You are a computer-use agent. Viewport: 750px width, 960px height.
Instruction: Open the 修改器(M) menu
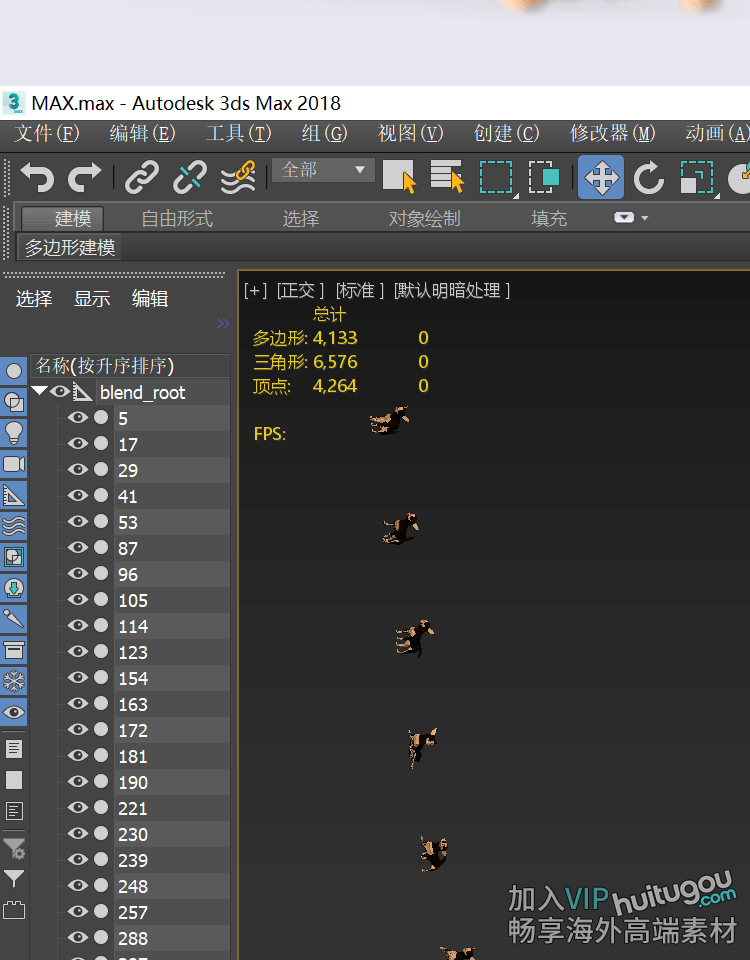pyautogui.click(x=612, y=133)
